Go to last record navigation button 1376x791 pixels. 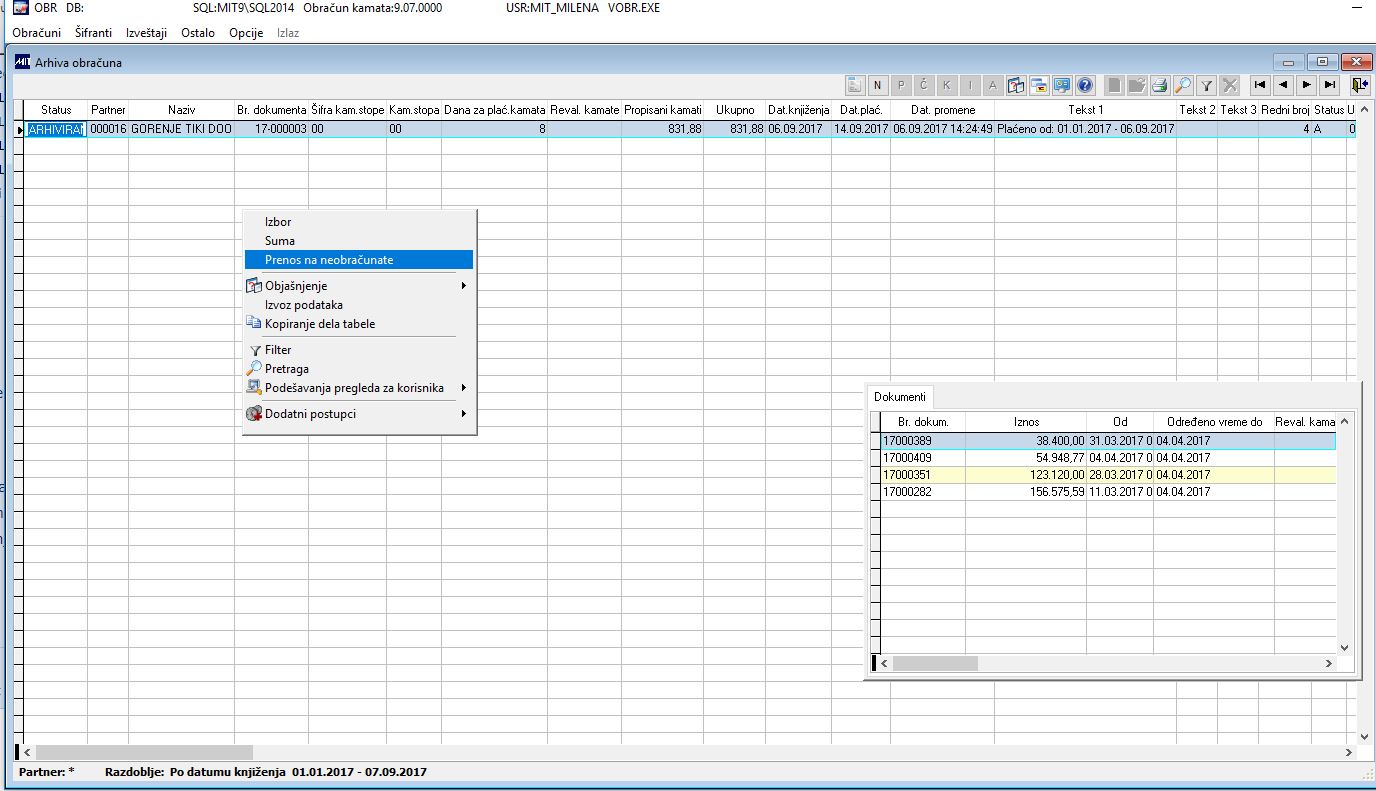[1329, 85]
